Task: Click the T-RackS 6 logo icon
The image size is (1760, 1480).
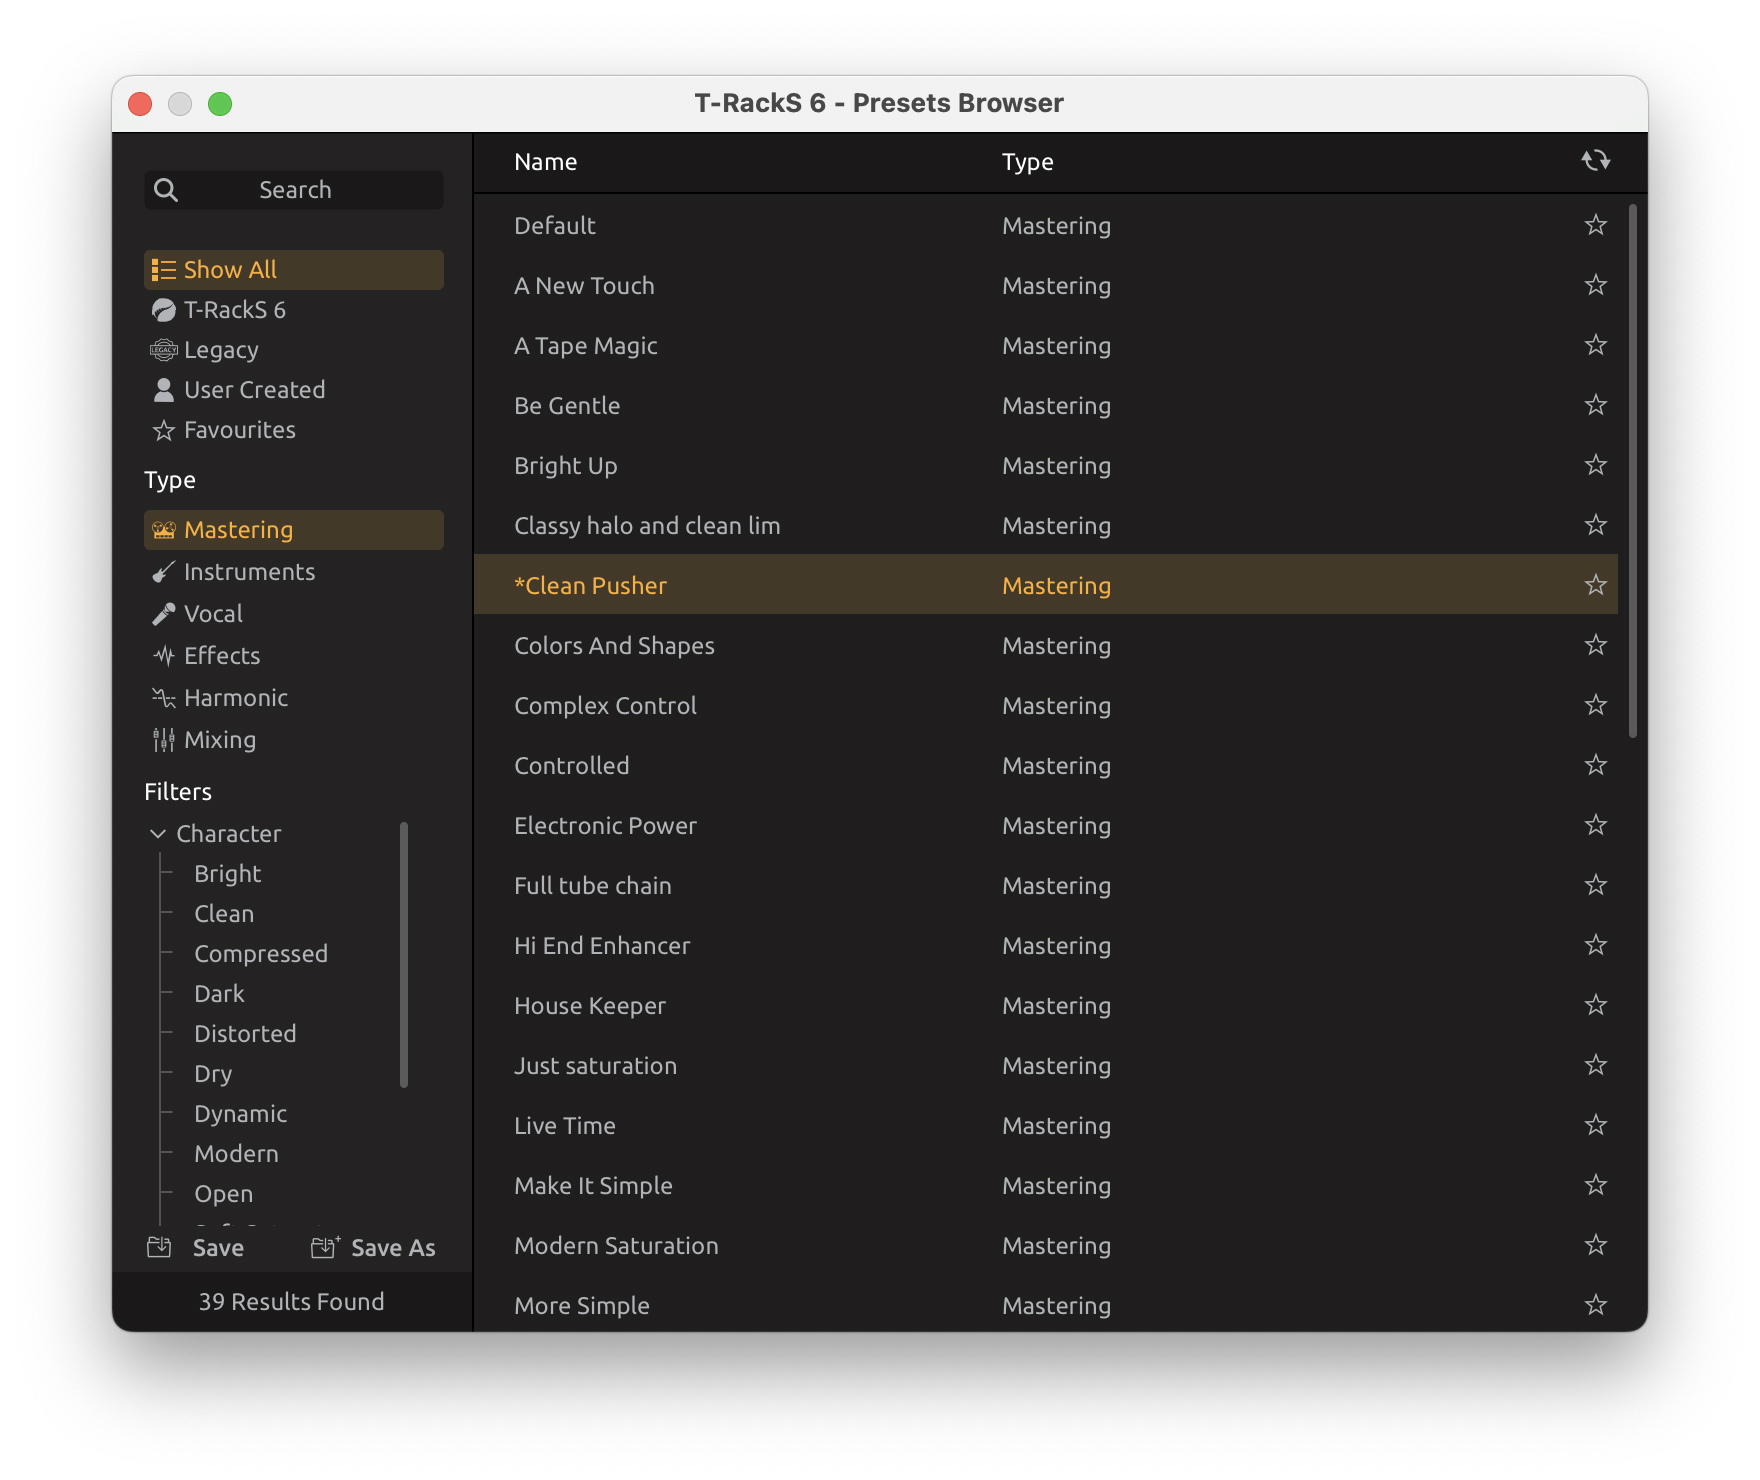Action: click(163, 310)
